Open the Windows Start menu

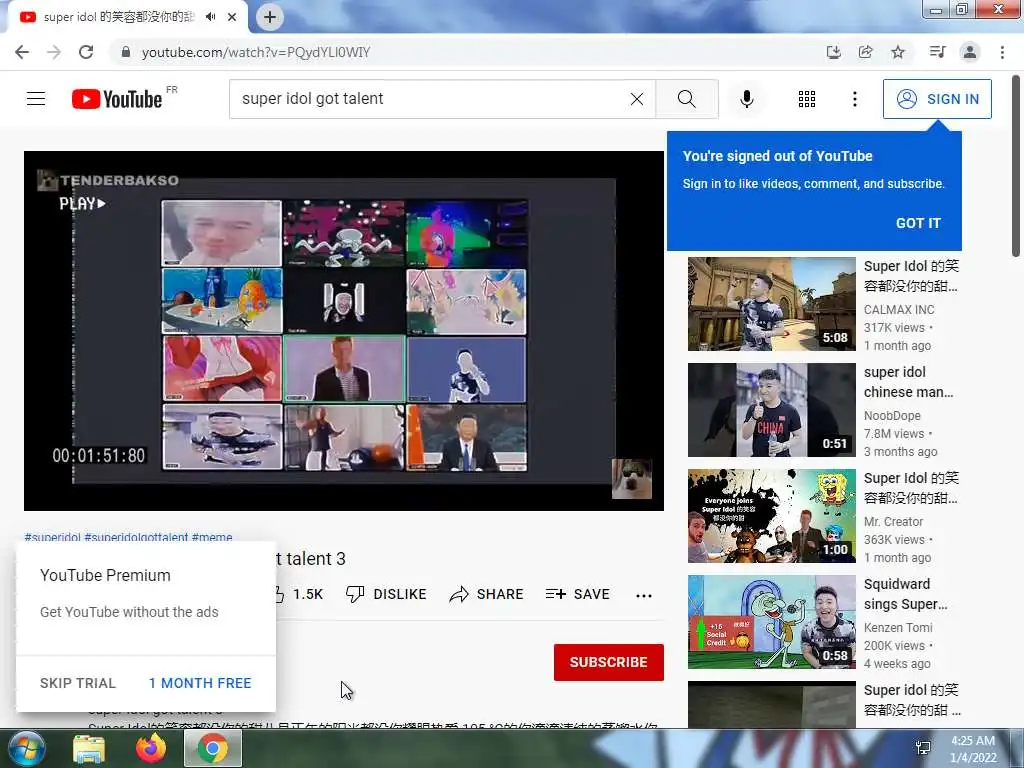coord(25,748)
